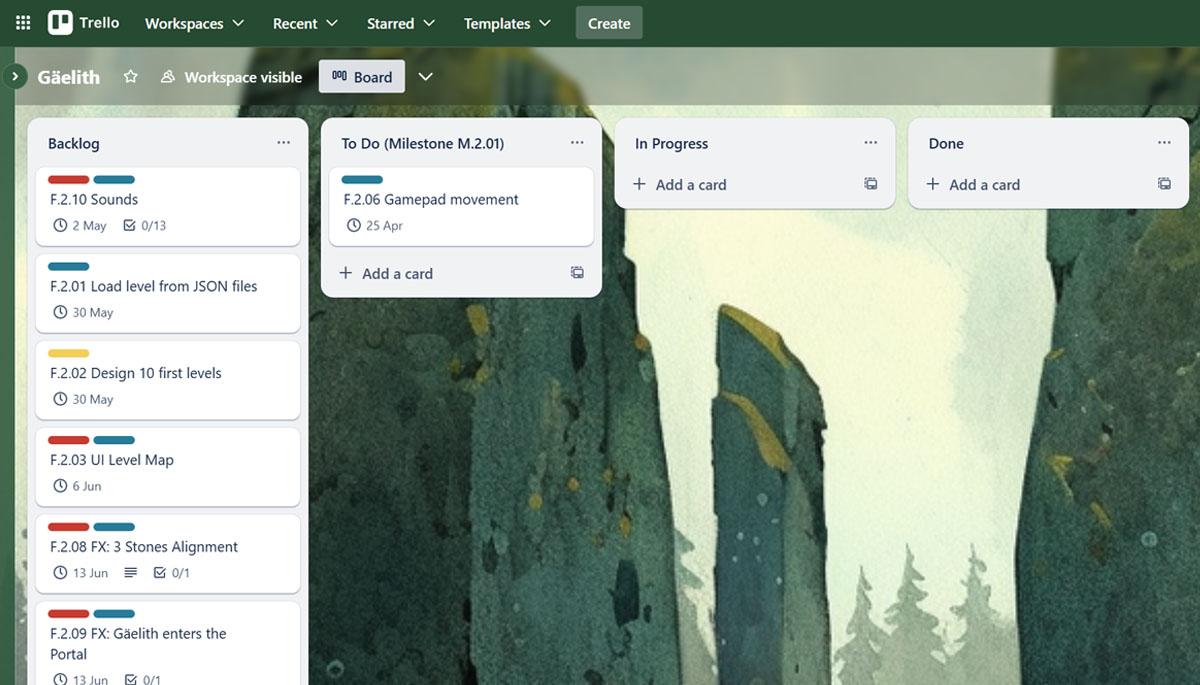Open F.2.02 Design 10 first levels card
This screenshot has height=685, width=1200.
point(168,380)
